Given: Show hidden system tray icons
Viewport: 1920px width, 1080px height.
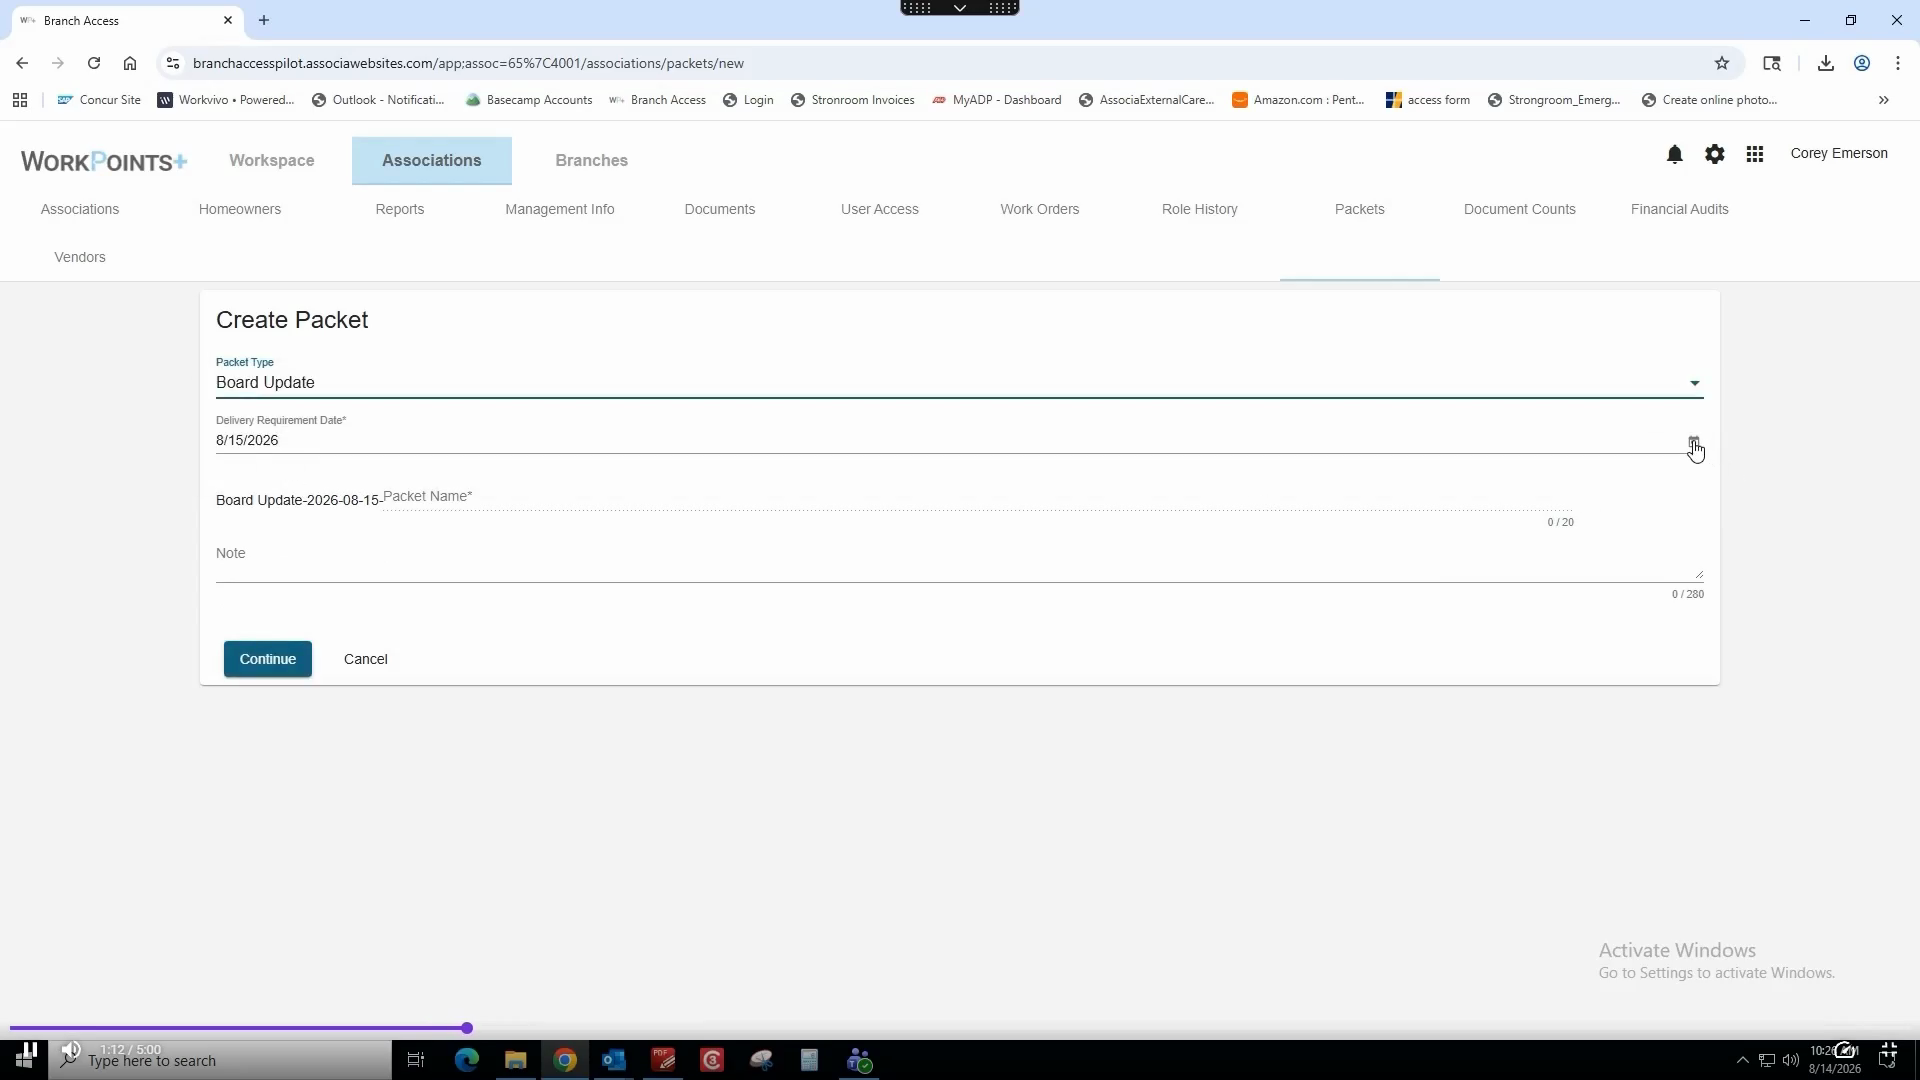Looking at the screenshot, I should (1743, 1060).
